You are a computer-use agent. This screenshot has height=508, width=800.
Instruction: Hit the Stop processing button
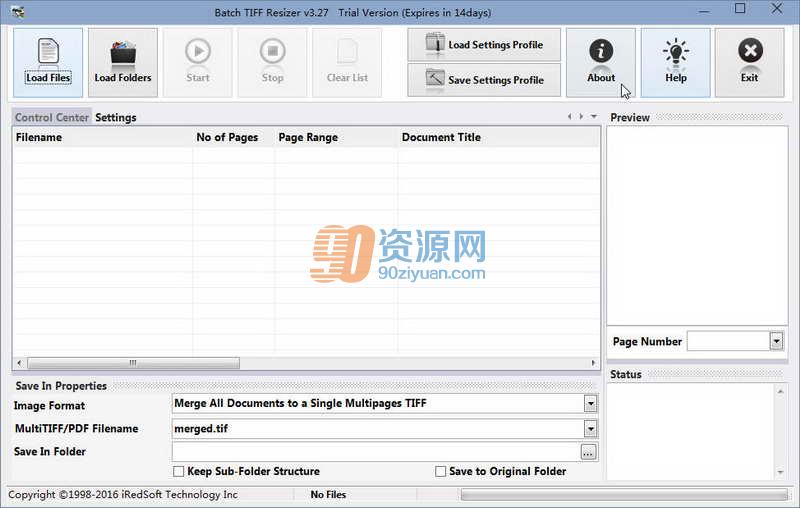click(272, 62)
